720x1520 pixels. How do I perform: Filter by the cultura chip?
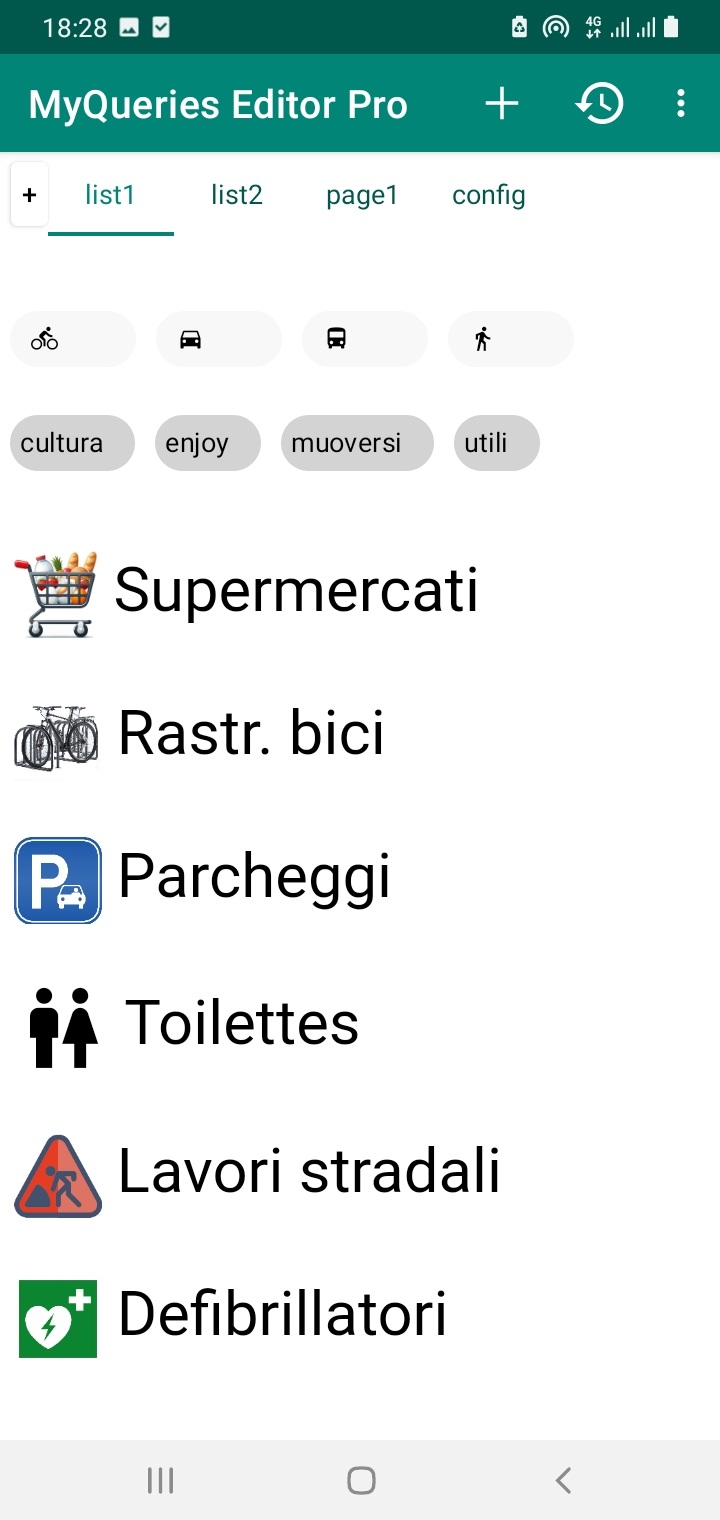pyautogui.click(x=72, y=443)
